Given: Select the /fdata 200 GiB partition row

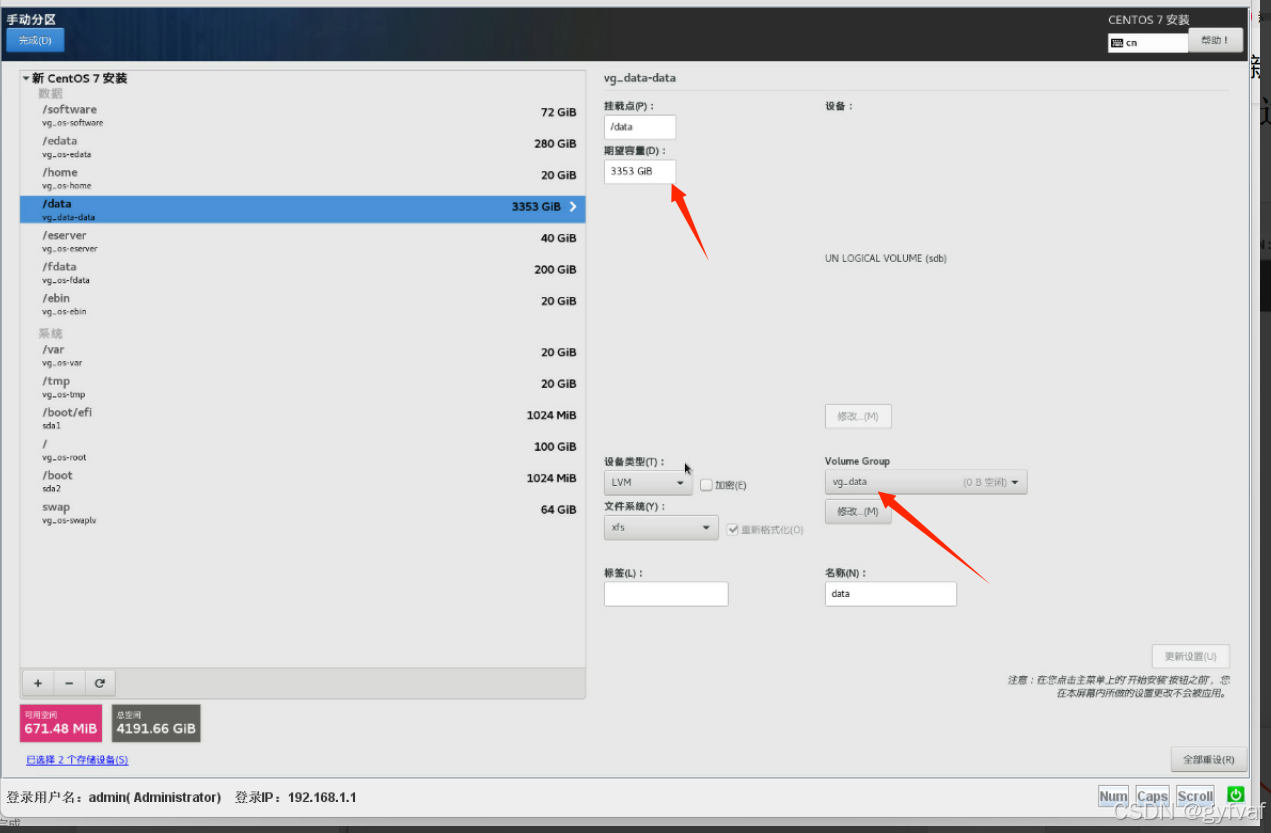Looking at the screenshot, I should (x=302, y=273).
